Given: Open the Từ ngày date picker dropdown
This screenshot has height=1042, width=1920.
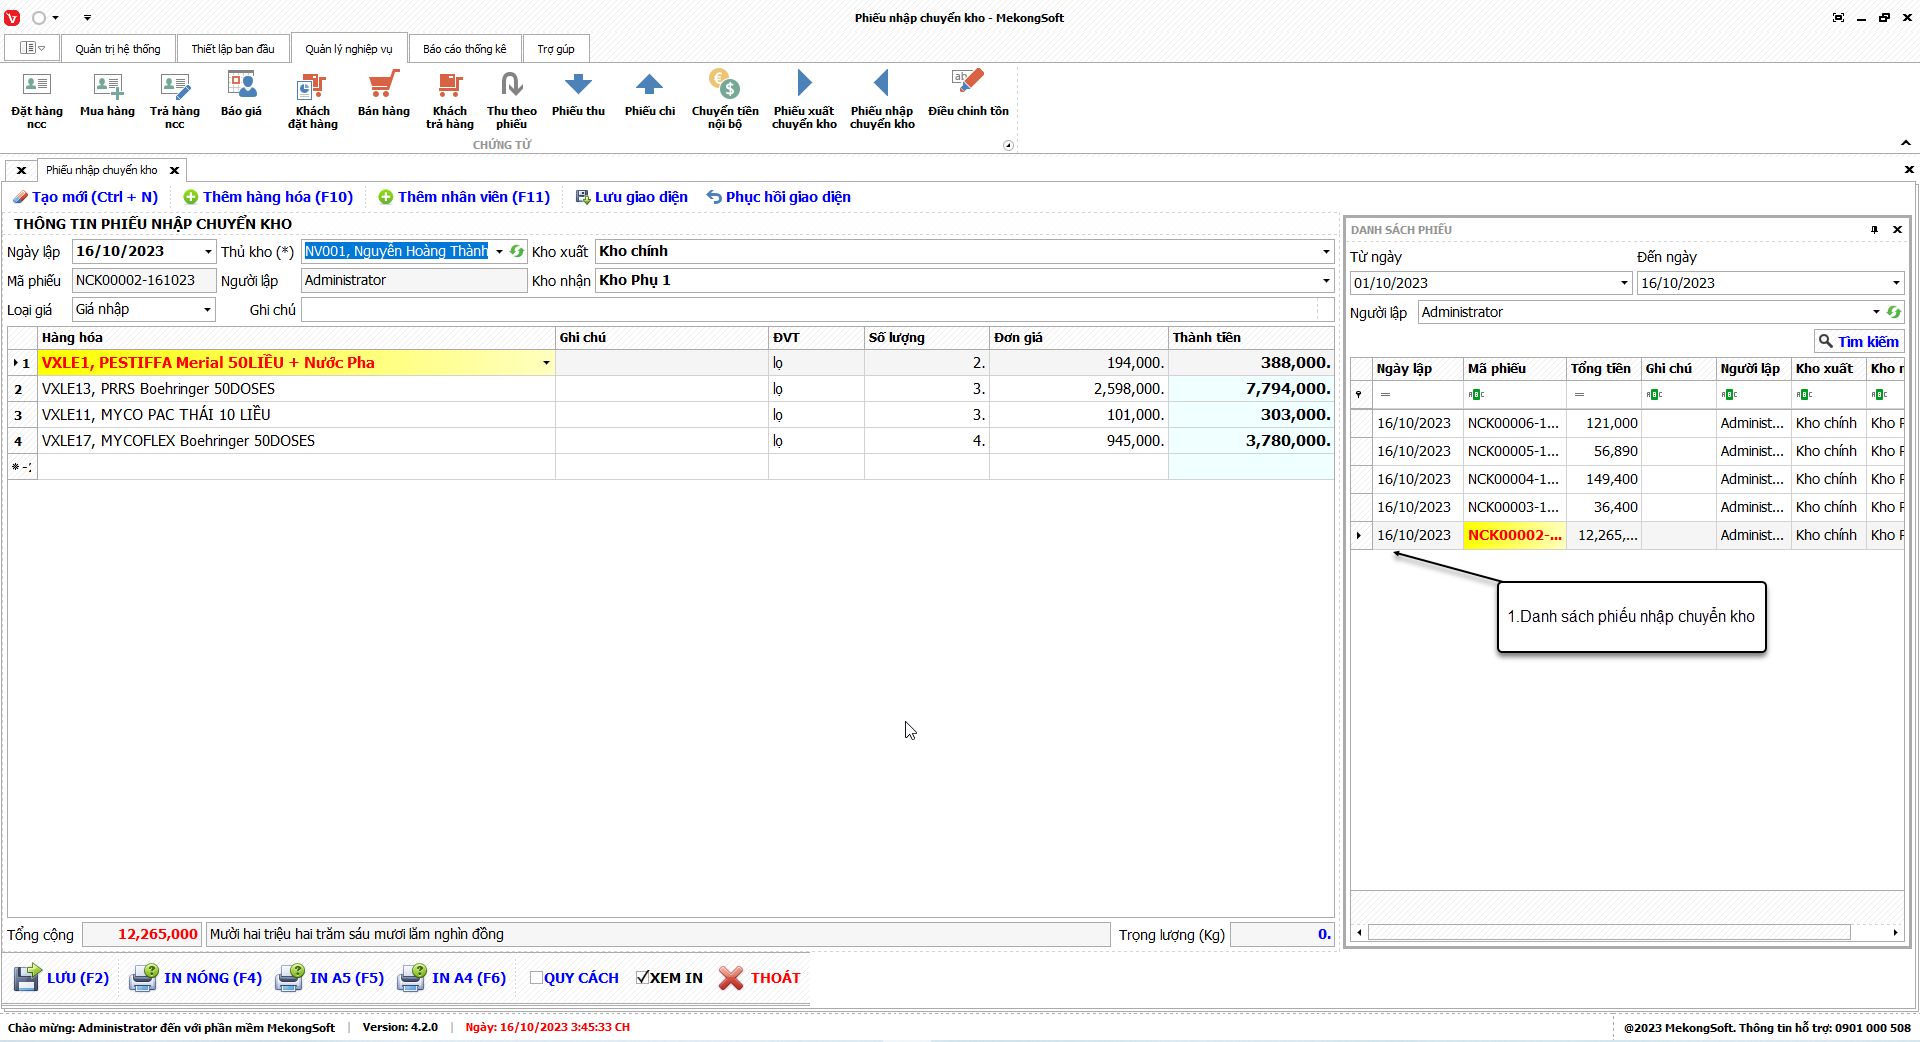Looking at the screenshot, I should click(1624, 283).
